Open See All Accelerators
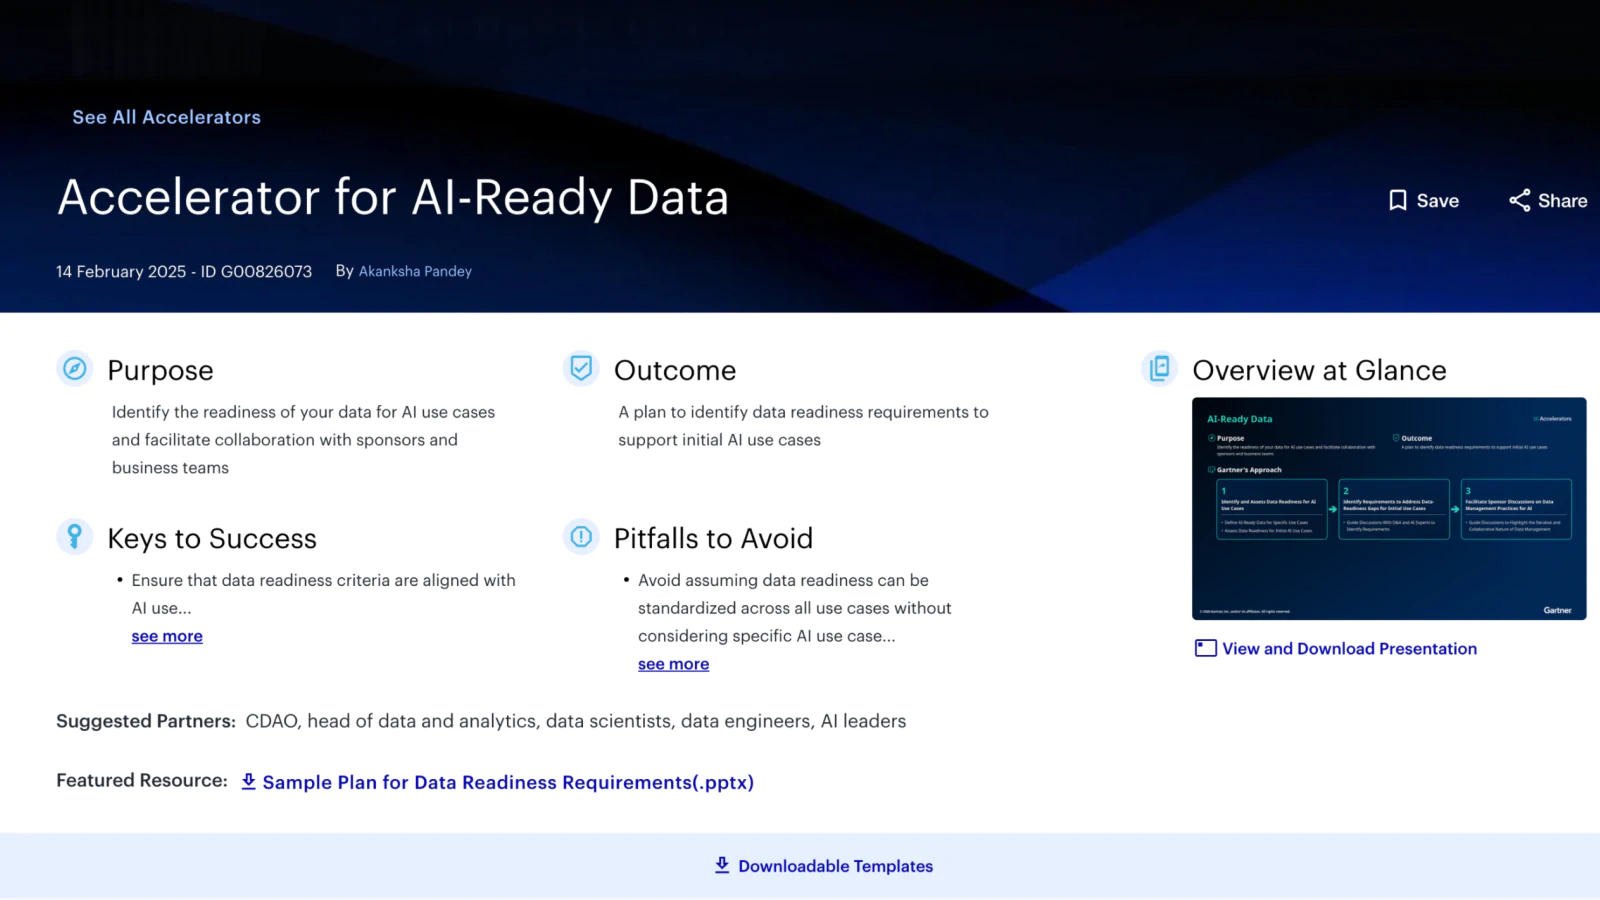 coord(166,117)
